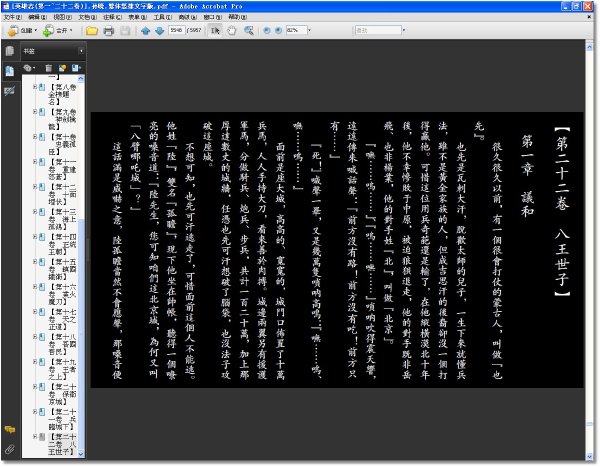Image resolution: width=600 pixels, height=467 pixels.
Task: Open the Comments panel icon in sidebar
Action: [x=10, y=429]
